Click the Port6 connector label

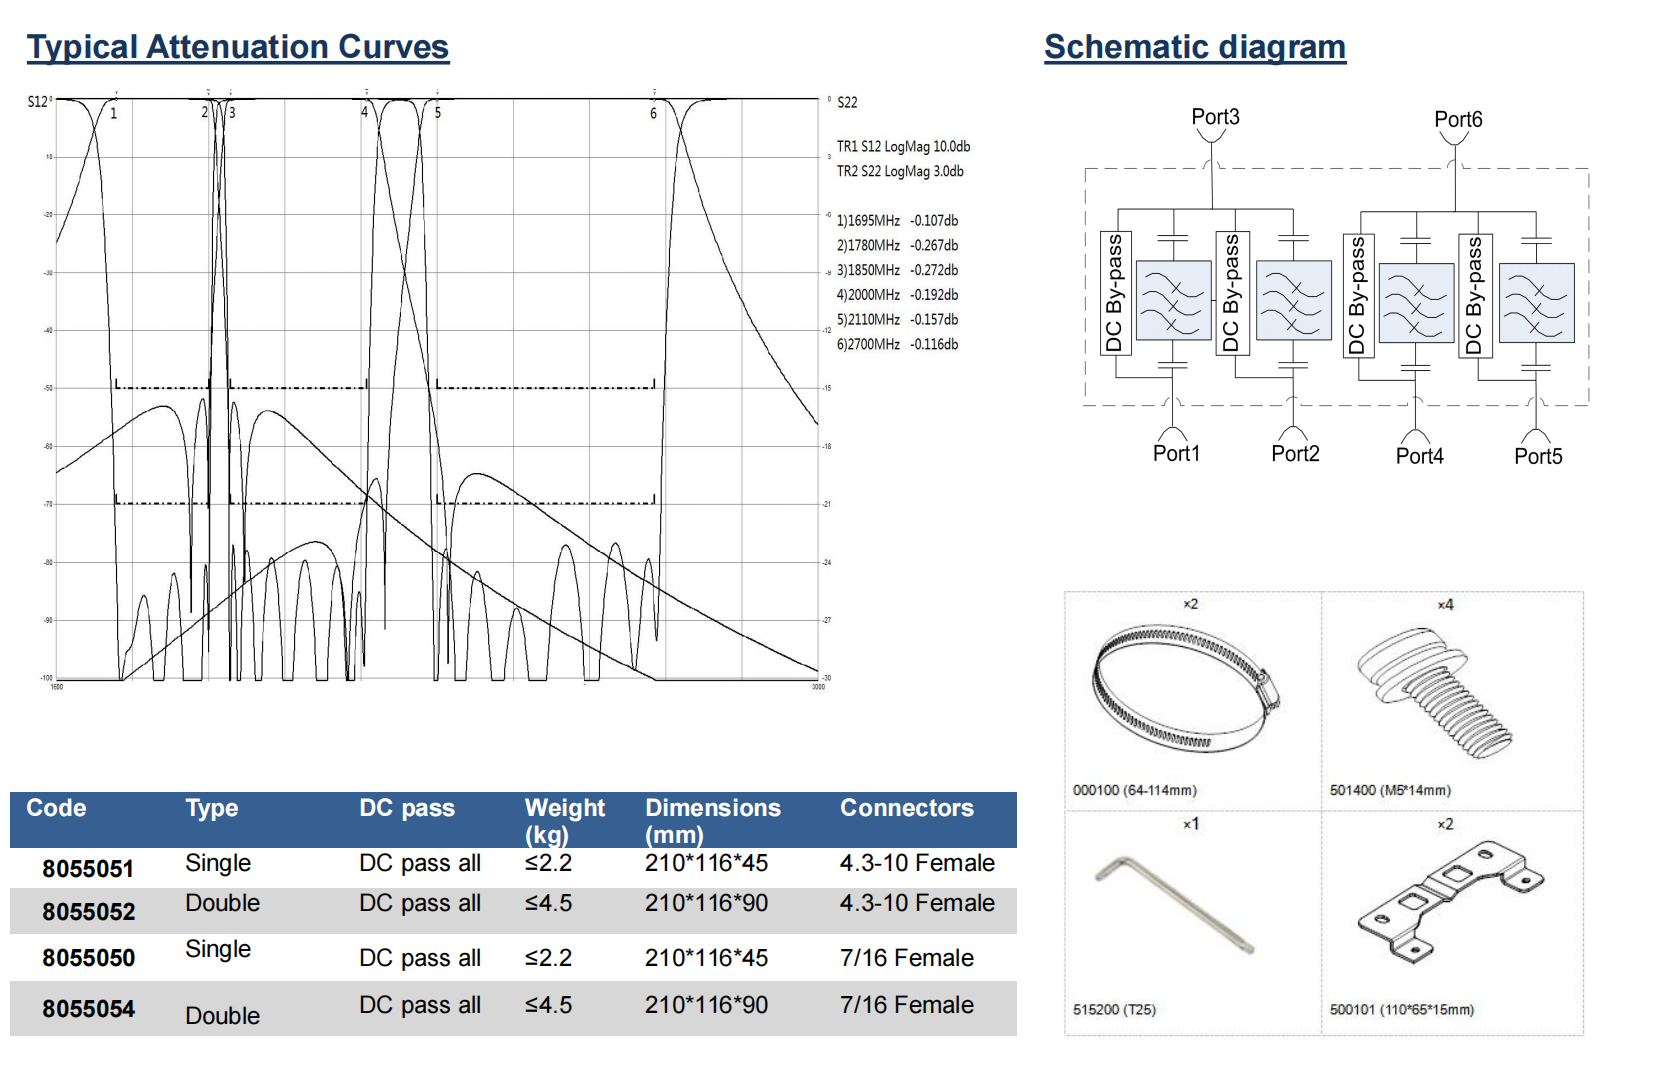[x=1458, y=120]
